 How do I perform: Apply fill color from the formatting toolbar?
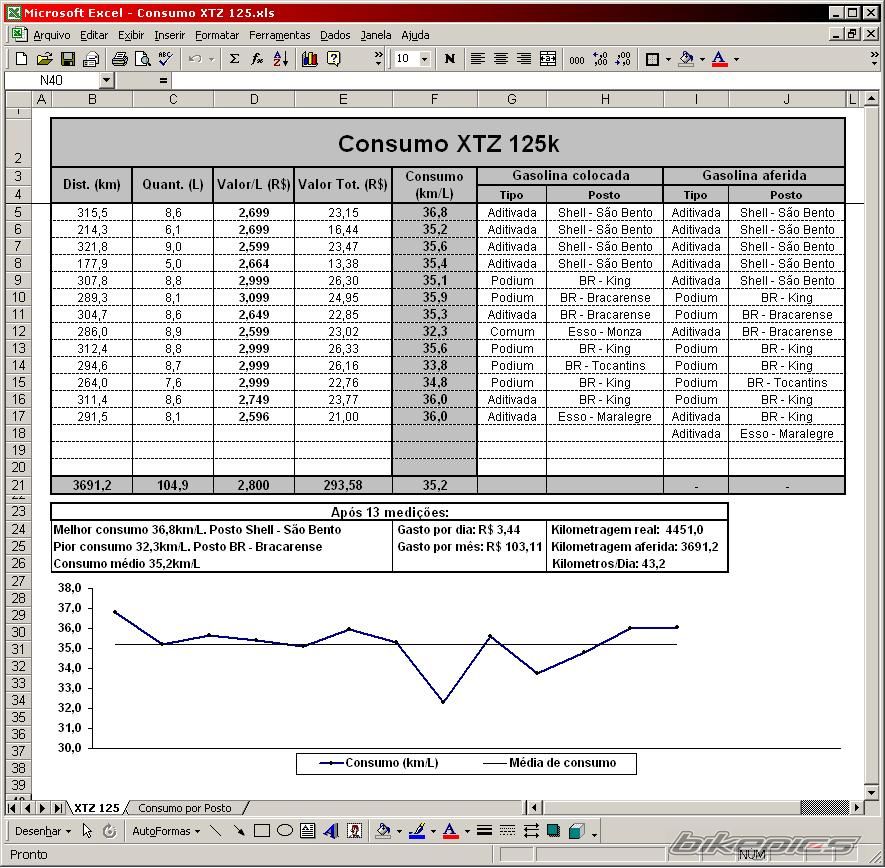(x=686, y=59)
